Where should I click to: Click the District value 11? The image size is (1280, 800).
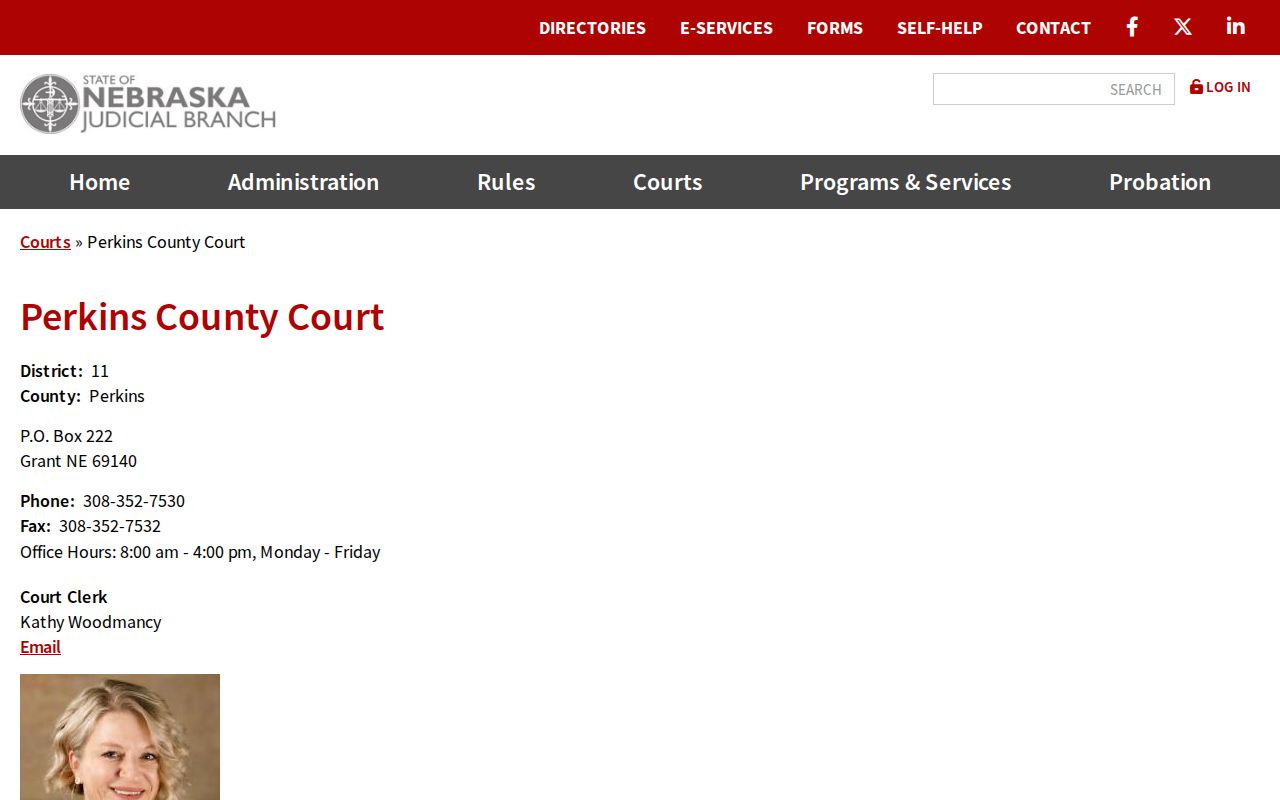point(100,371)
